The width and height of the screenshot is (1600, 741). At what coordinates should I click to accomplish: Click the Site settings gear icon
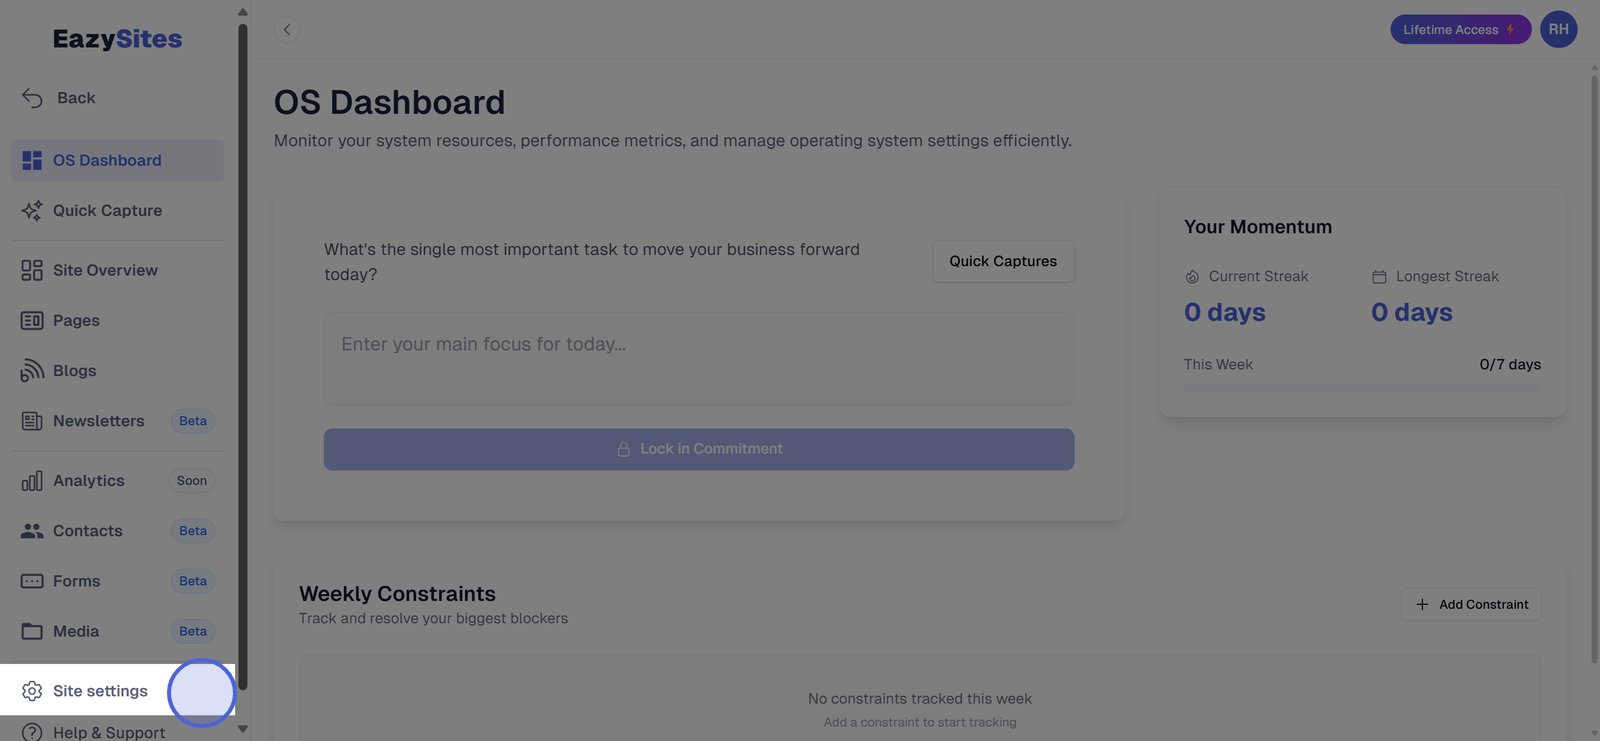(x=32, y=691)
